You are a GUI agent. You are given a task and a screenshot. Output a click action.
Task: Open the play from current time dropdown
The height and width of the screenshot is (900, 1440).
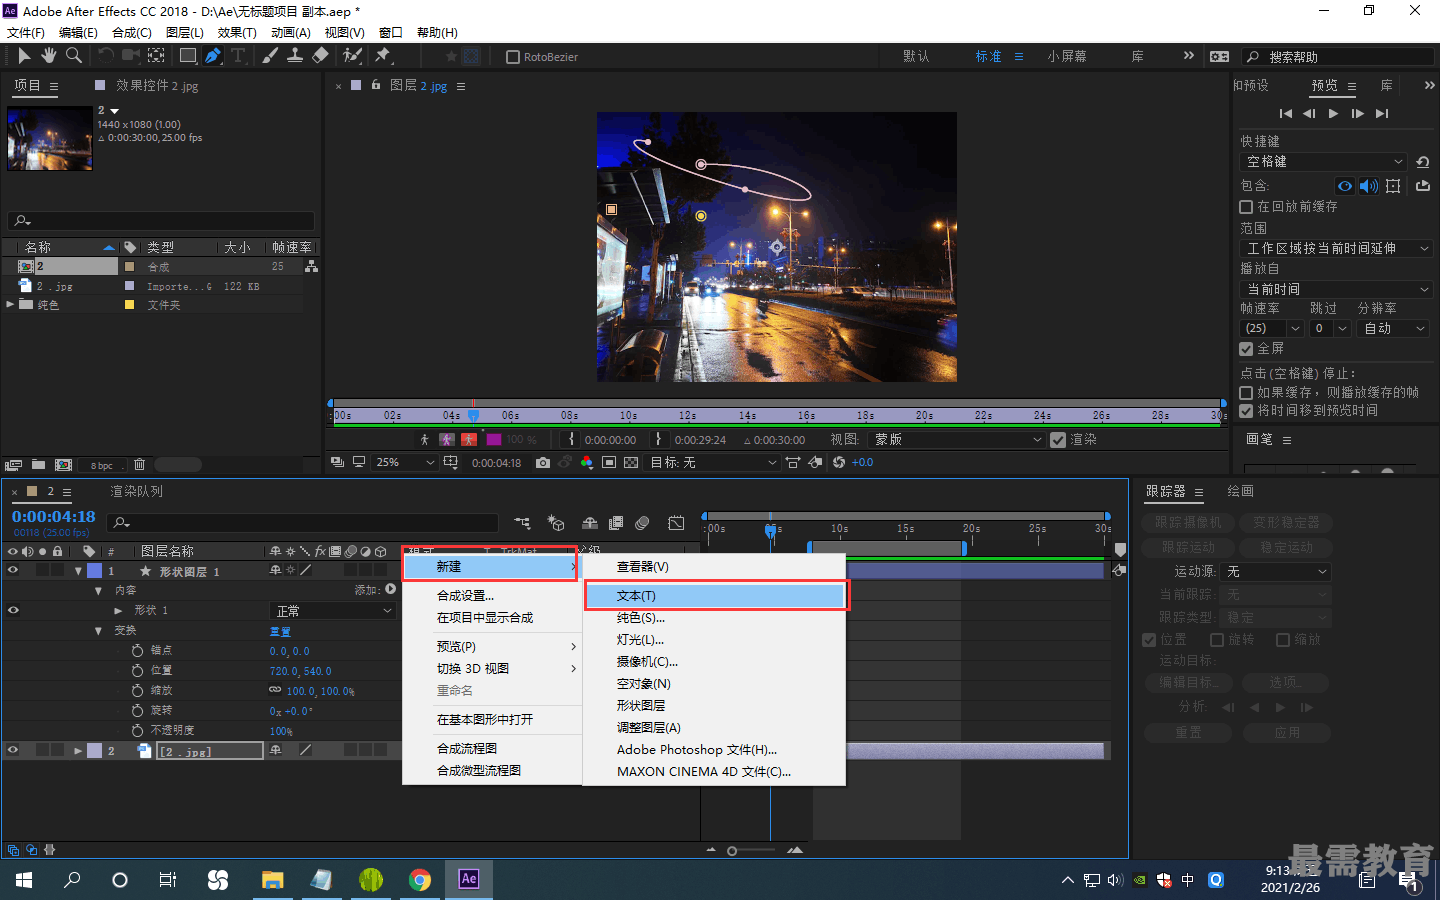tap(1338, 290)
